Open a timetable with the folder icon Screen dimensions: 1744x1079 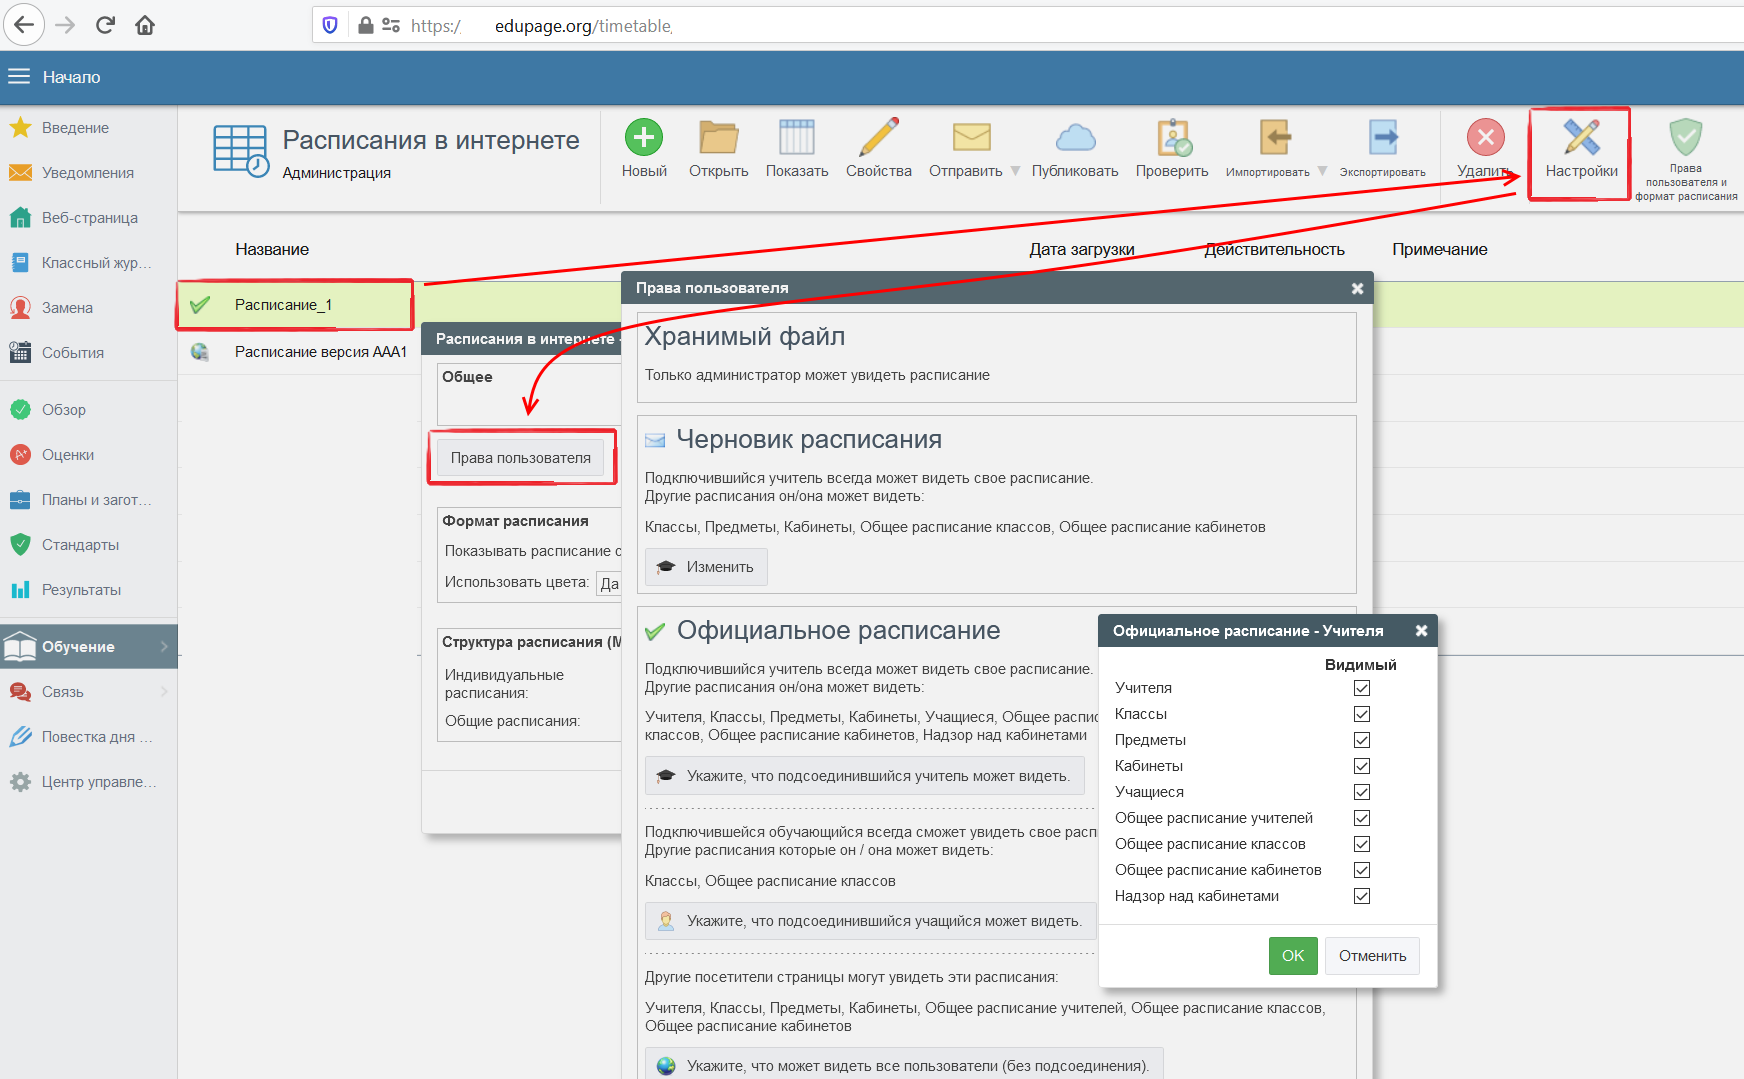(718, 138)
